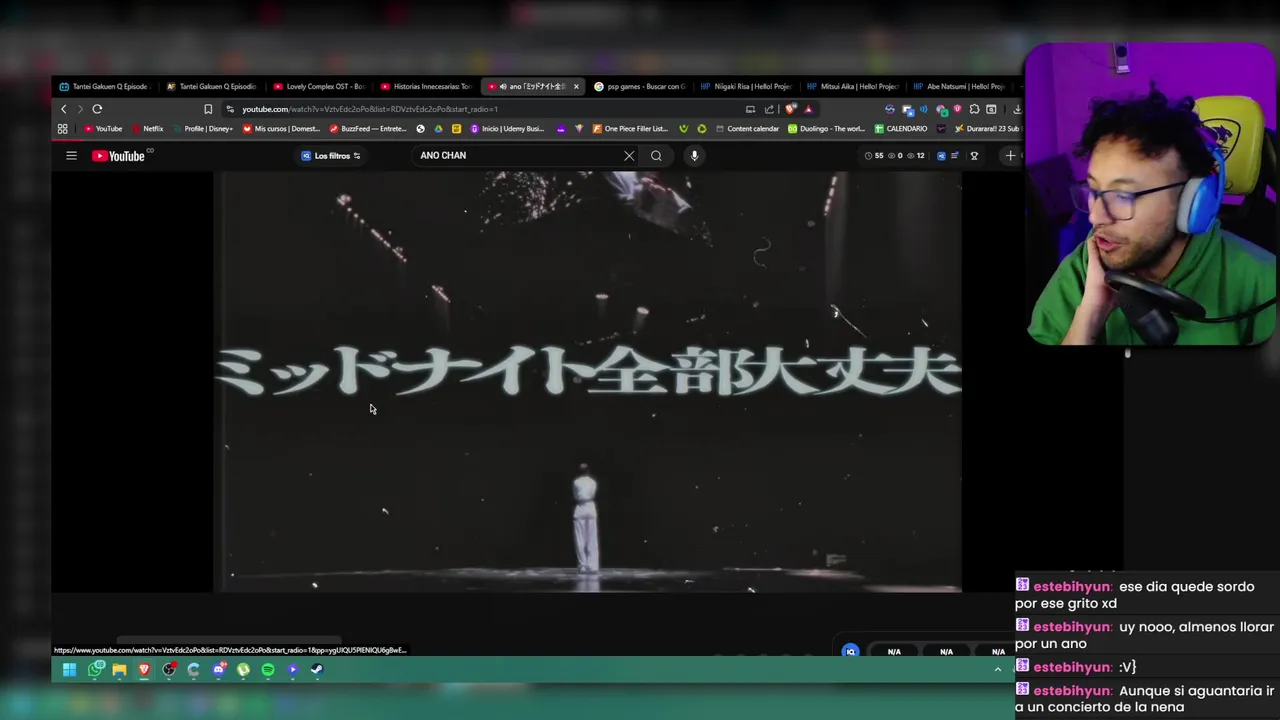Switch to Abe Natsumi Hello! Project tab
The height and width of the screenshot is (720, 1280).
[959, 87]
